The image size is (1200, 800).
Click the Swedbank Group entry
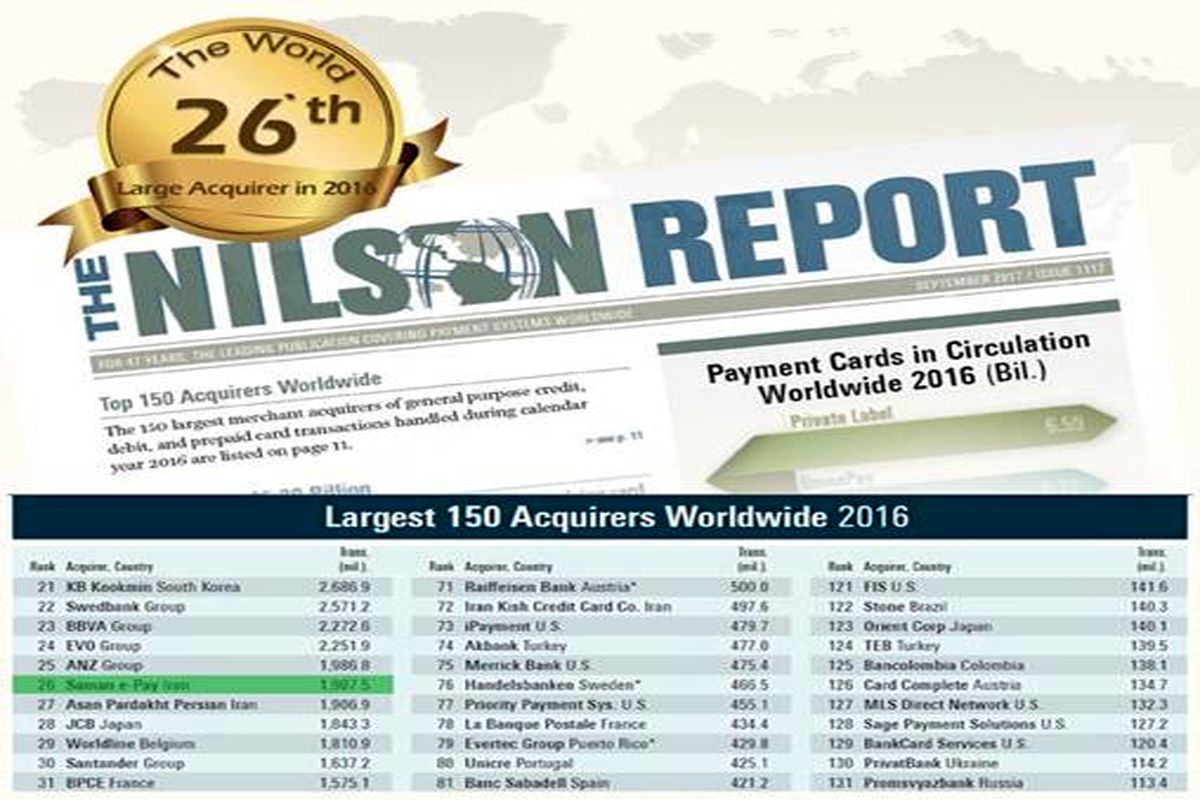point(125,607)
